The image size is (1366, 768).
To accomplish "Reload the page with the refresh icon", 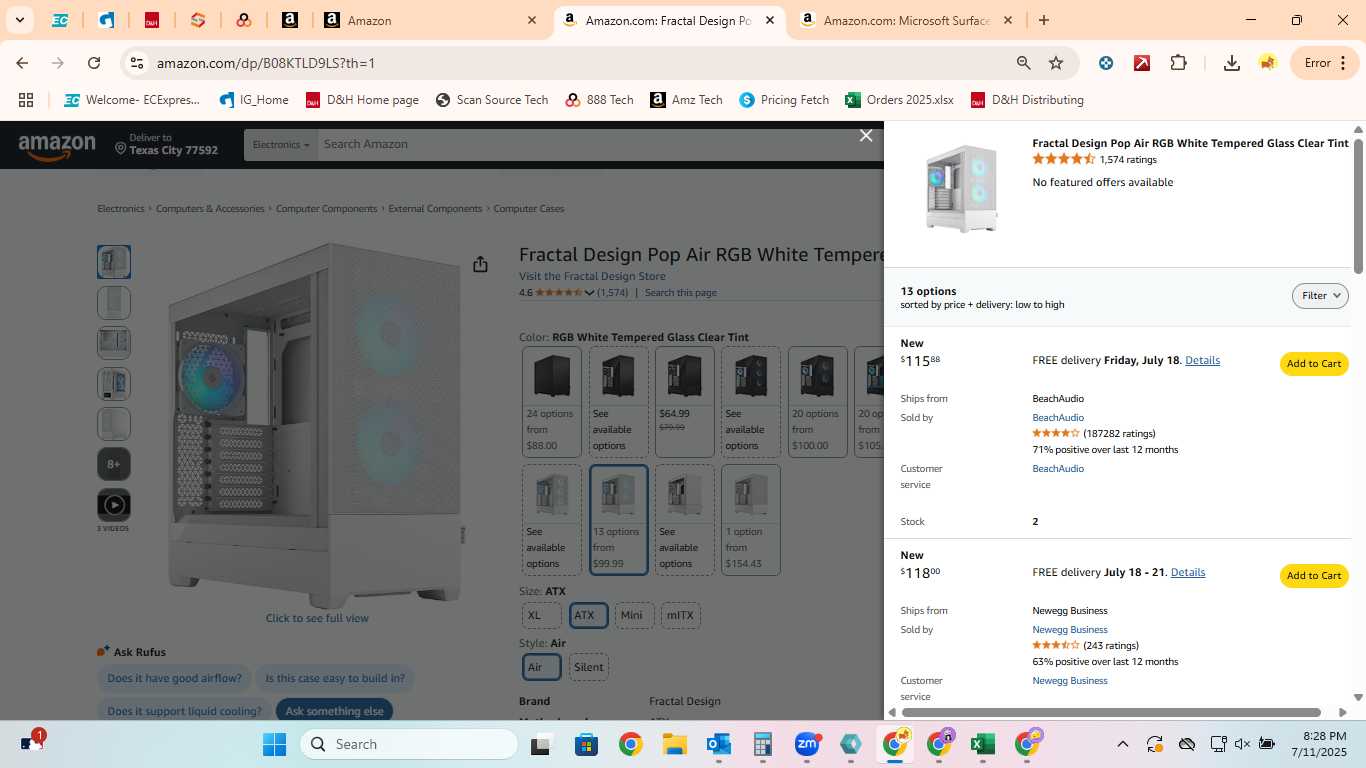I will [x=94, y=63].
